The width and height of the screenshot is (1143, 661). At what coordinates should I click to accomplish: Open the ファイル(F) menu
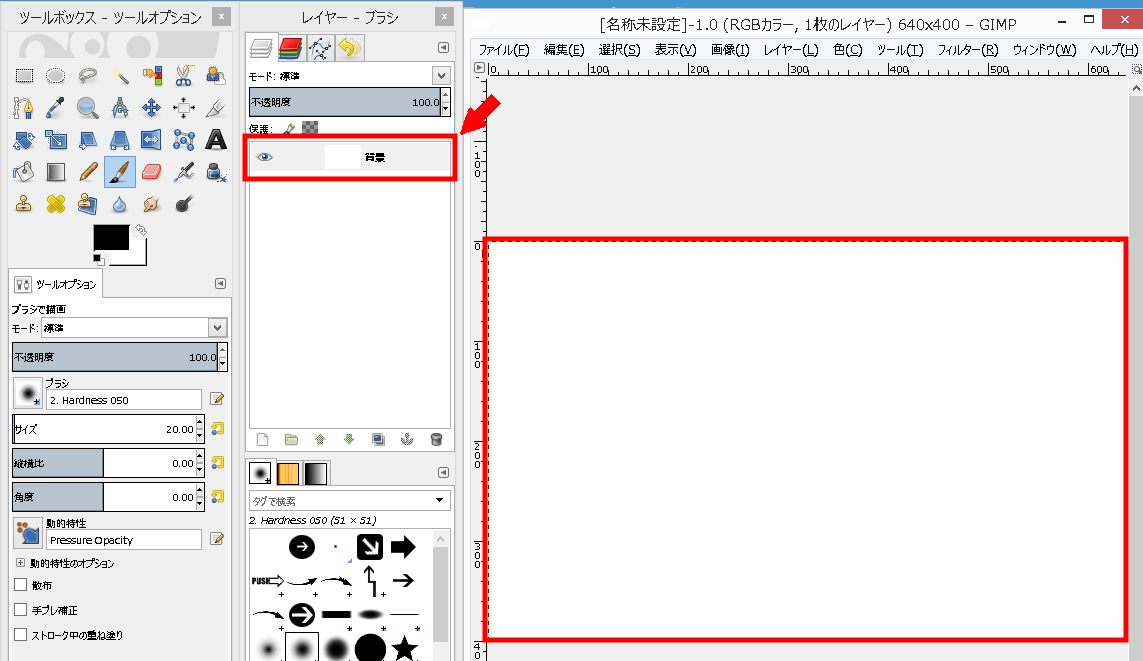tap(504, 50)
